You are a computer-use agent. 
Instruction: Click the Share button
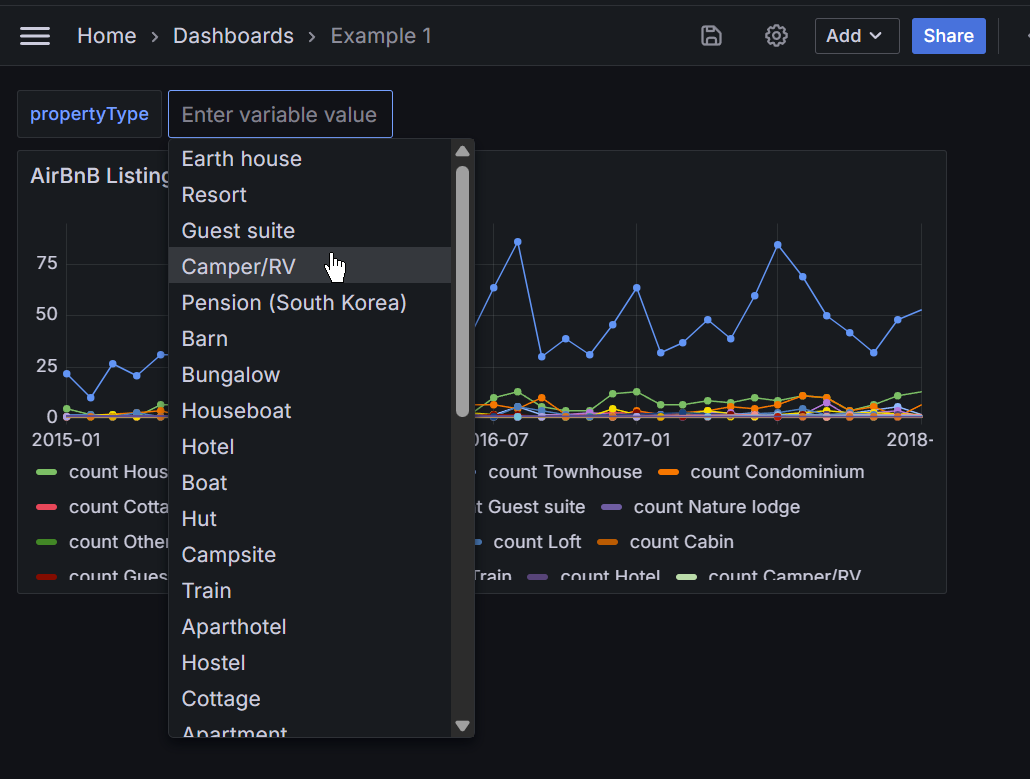948,36
